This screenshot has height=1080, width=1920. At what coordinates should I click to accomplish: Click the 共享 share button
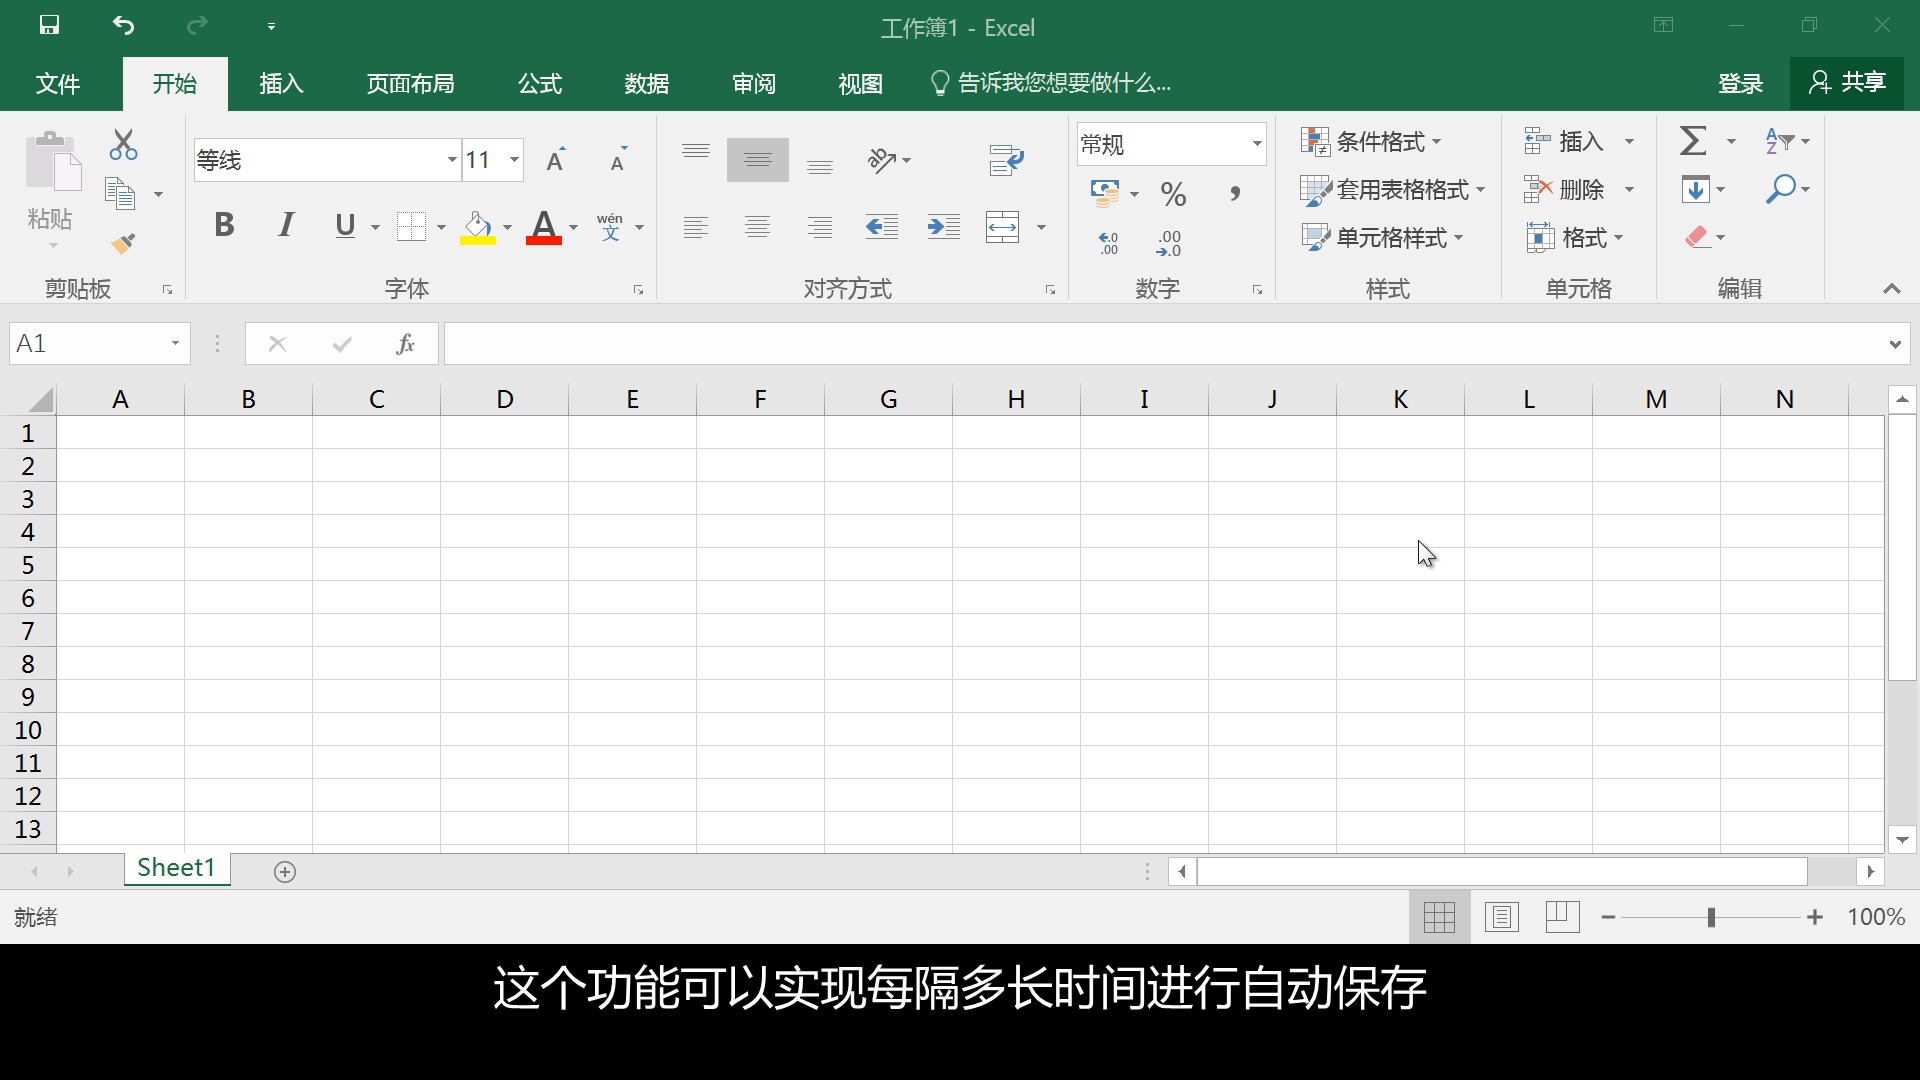[x=1847, y=83]
